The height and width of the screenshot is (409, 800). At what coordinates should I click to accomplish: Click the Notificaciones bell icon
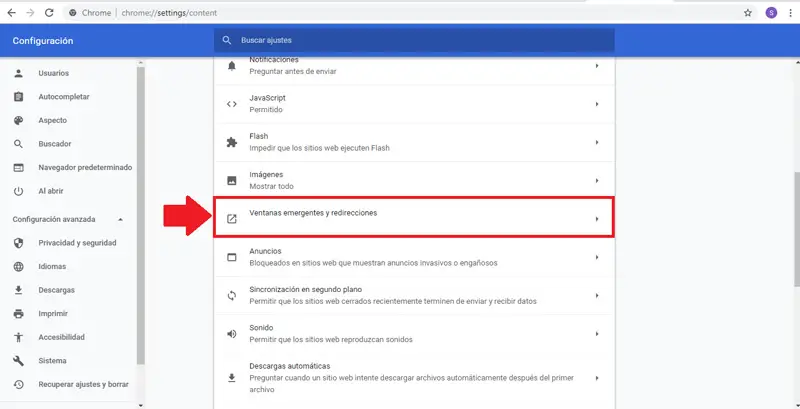(x=232, y=66)
